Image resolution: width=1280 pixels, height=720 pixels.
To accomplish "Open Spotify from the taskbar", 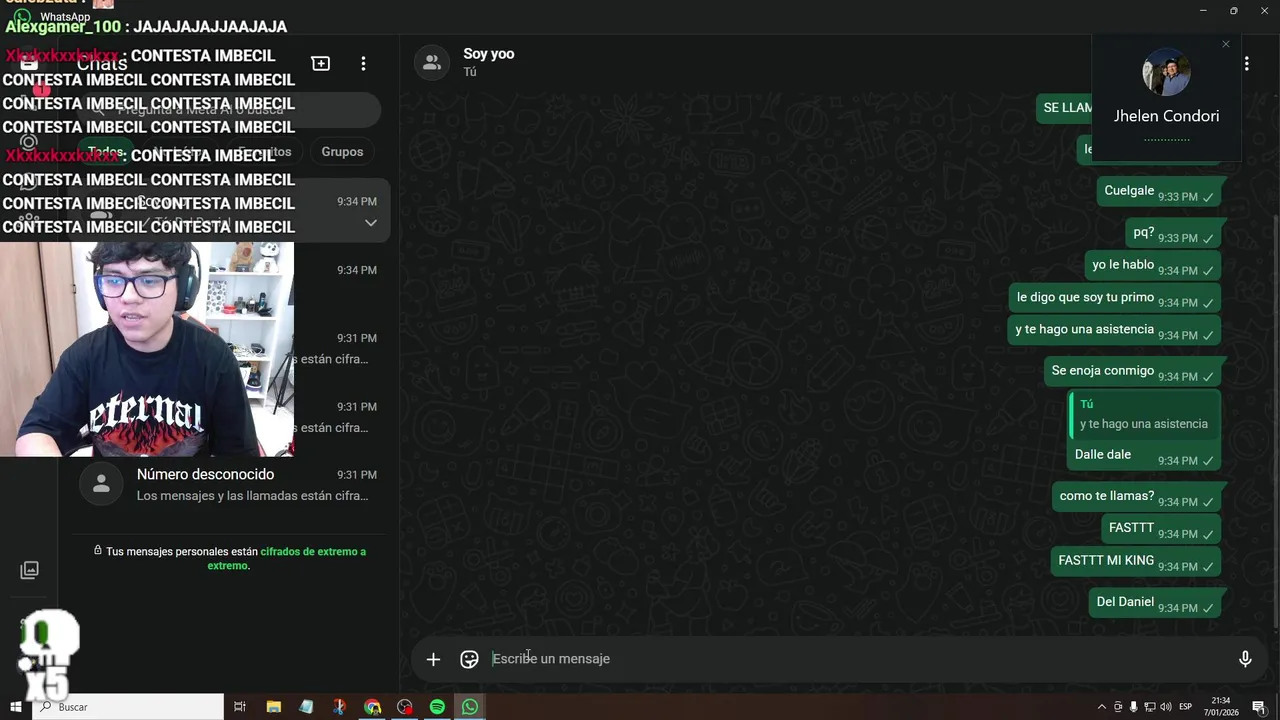I will [x=437, y=707].
